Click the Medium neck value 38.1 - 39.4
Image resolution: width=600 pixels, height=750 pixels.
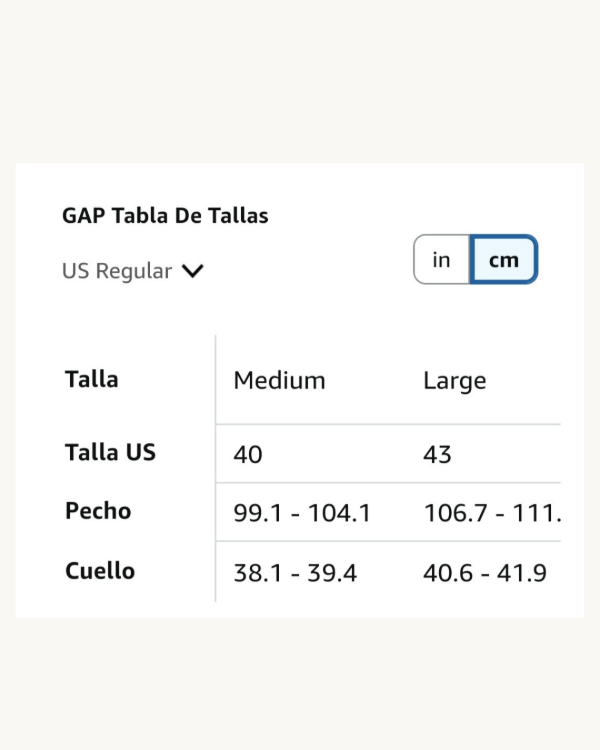coord(295,573)
